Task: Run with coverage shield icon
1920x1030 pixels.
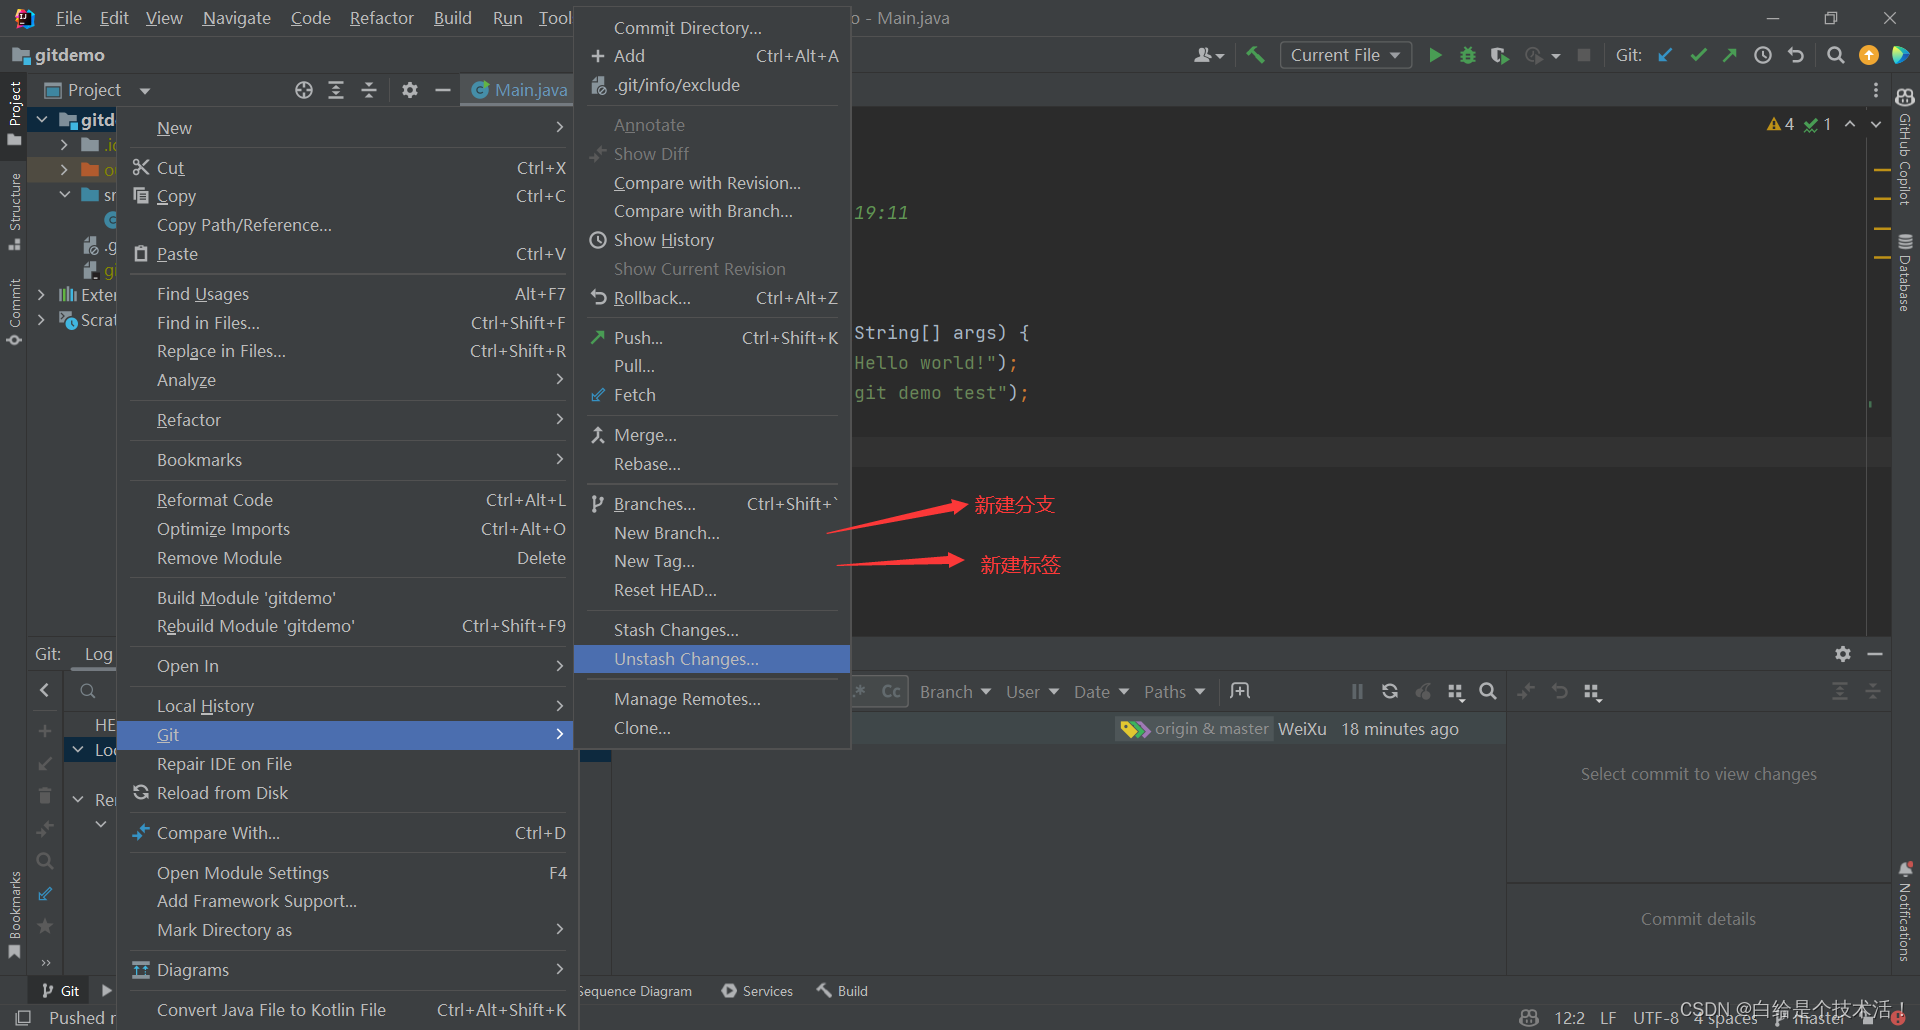Action: click(x=1499, y=55)
